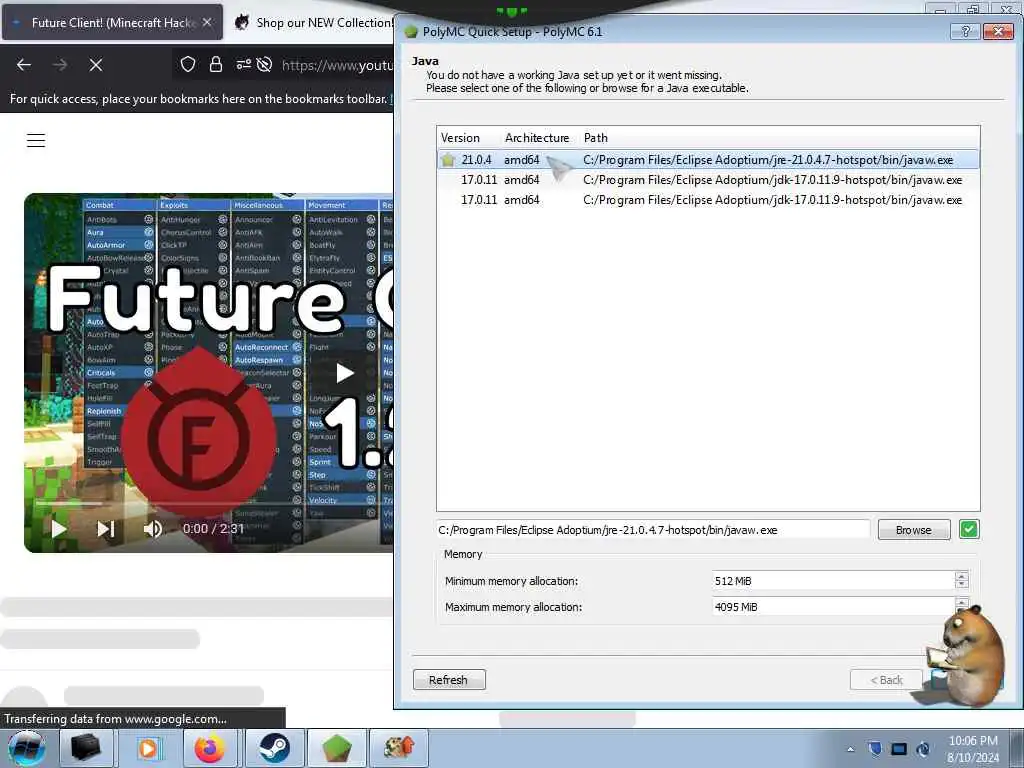Screen dimensions: 1024x768
Task: Open the media player taskbar icon
Action: 148,748
